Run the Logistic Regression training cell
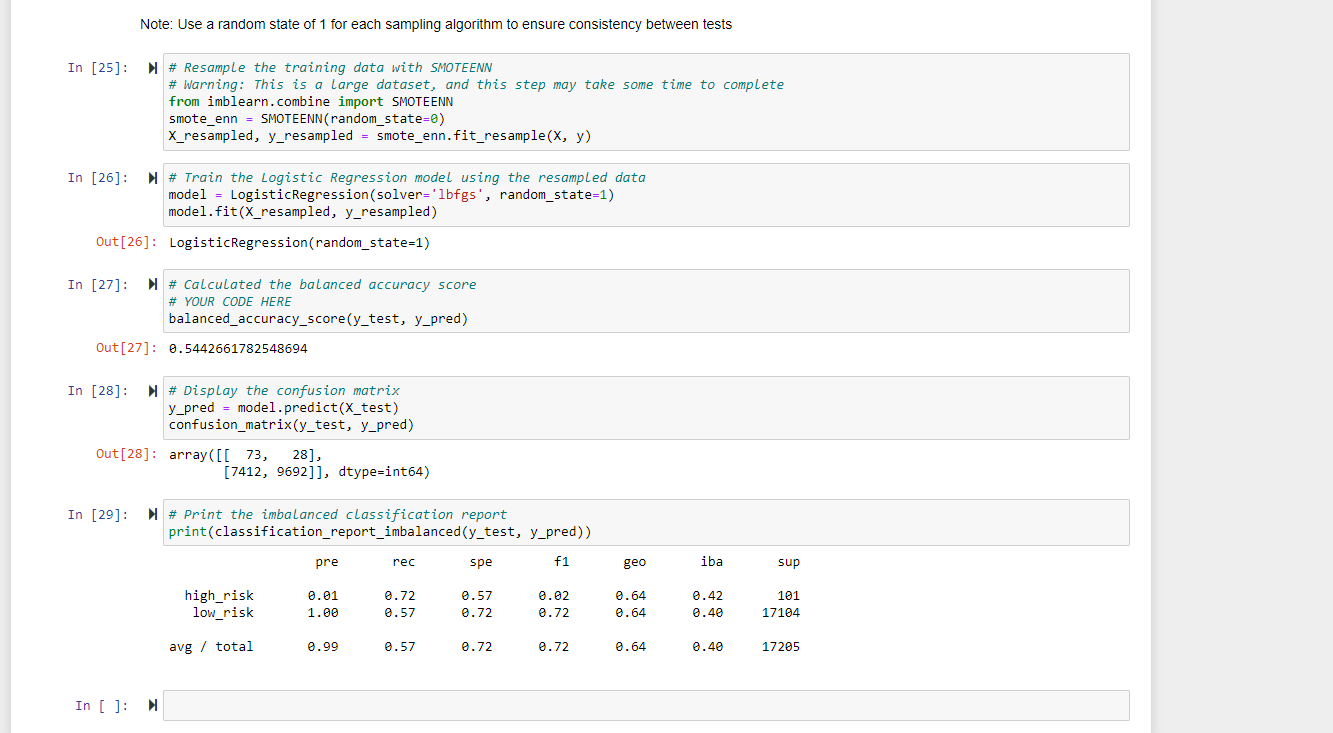The width and height of the screenshot is (1333, 733). coord(152,178)
